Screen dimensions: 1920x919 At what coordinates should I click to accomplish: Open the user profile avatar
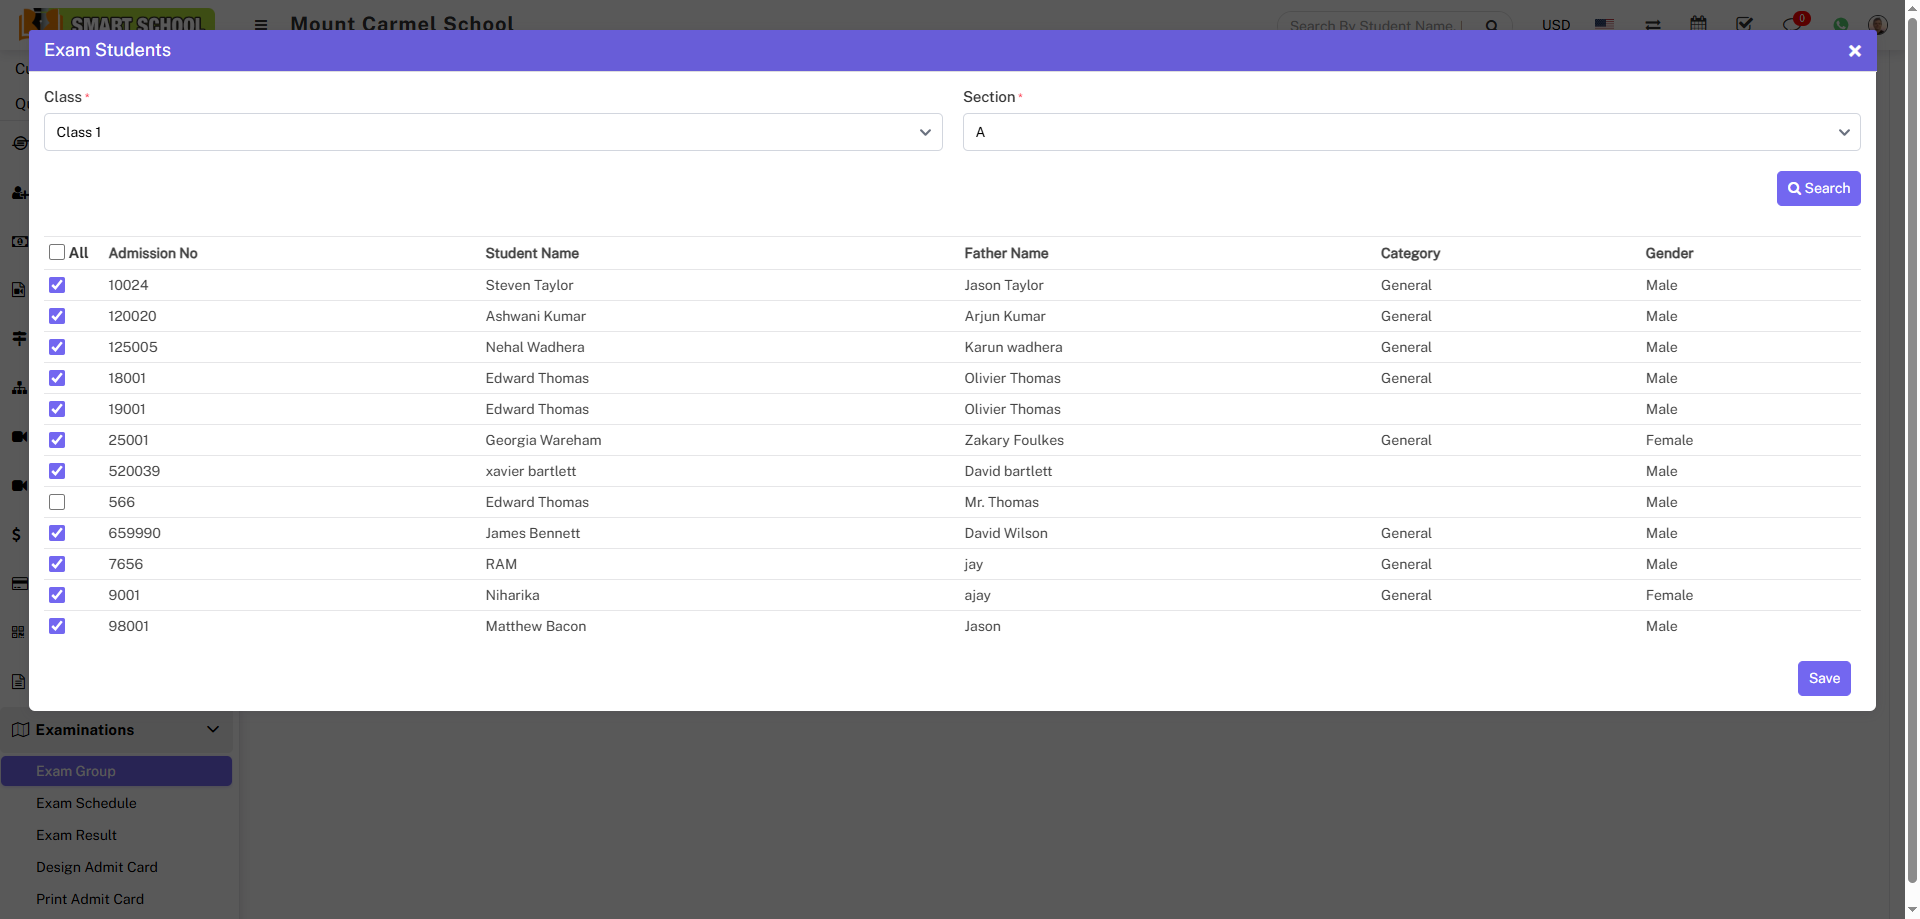tap(1877, 24)
